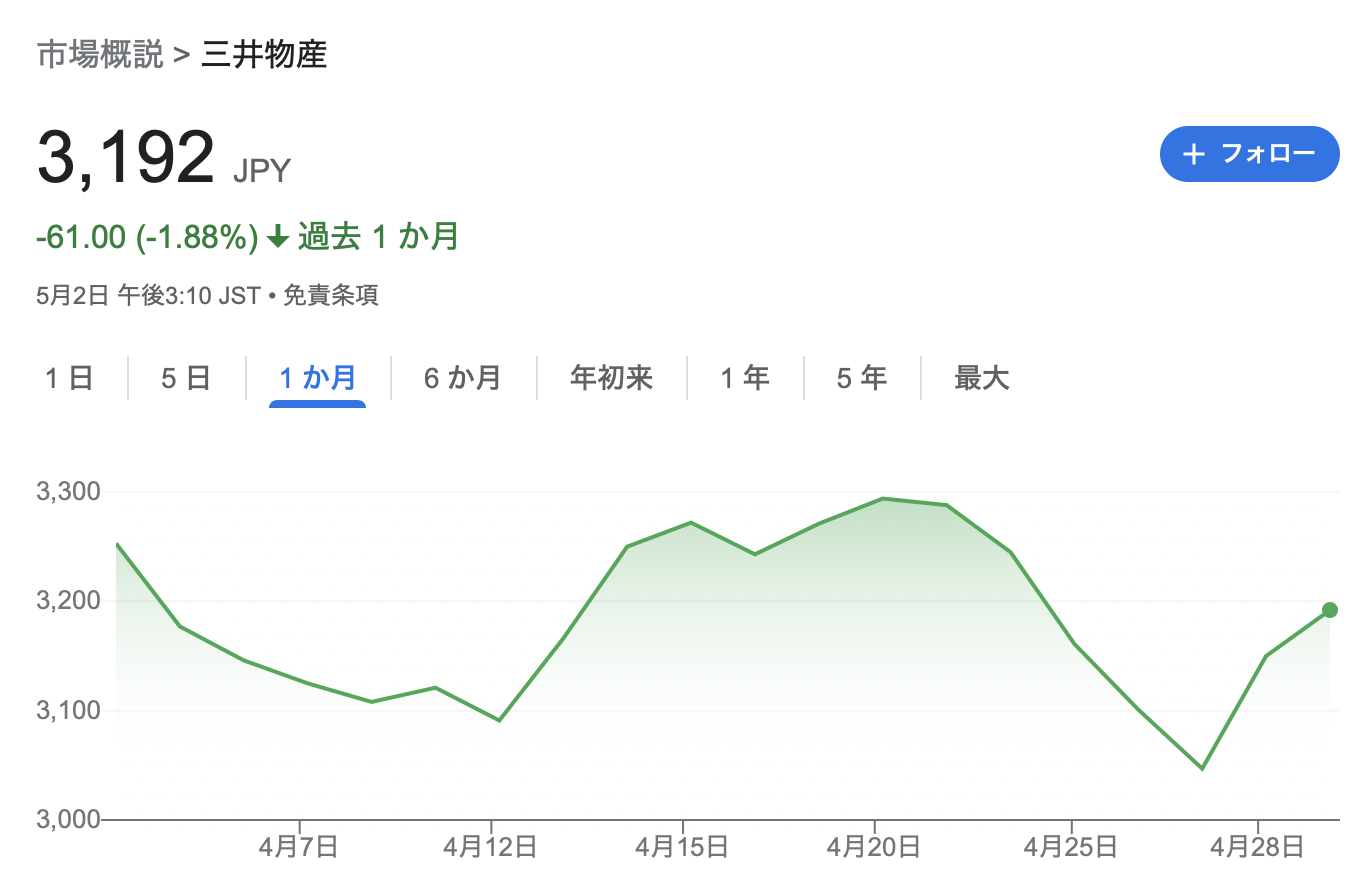Viewport: 1366px width, 884px height.
Task: Click the 三井物産 breadcrumb text
Action: [x=264, y=55]
